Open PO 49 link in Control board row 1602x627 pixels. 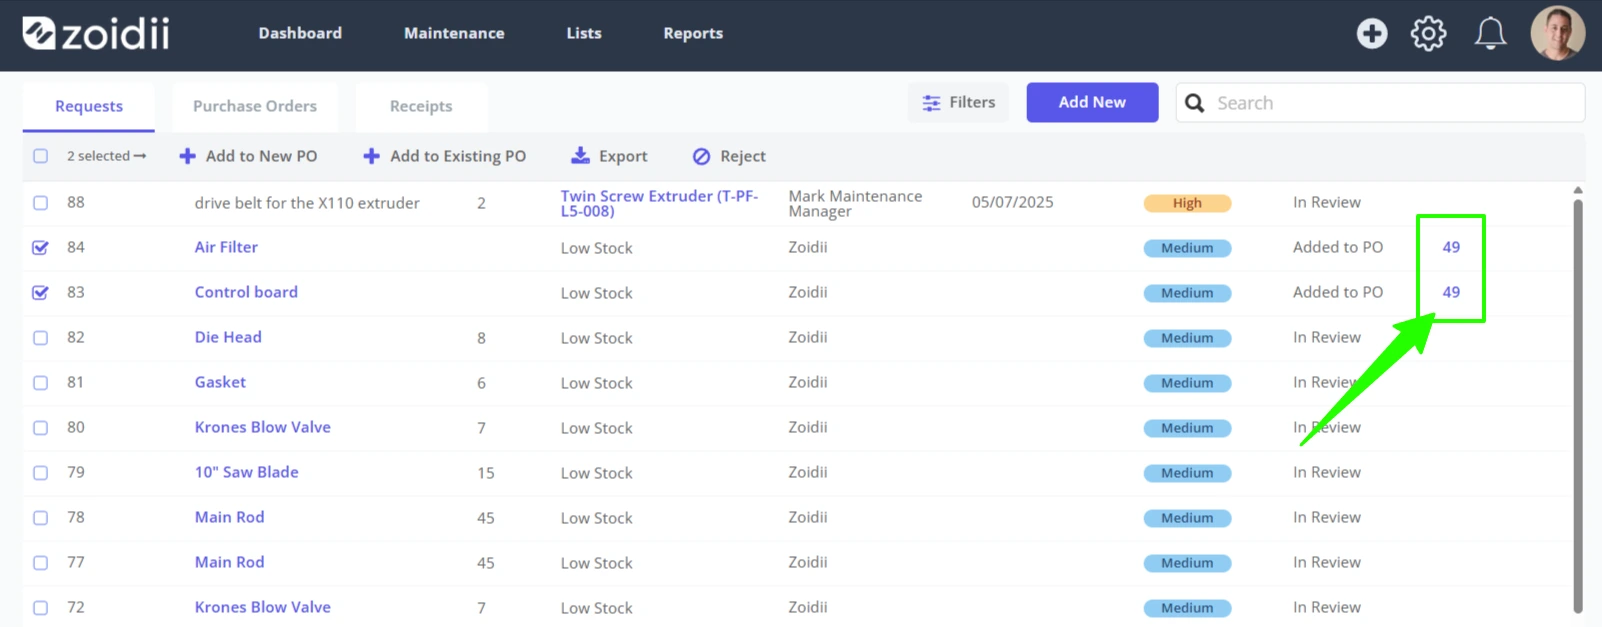click(x=1451, y=292)
